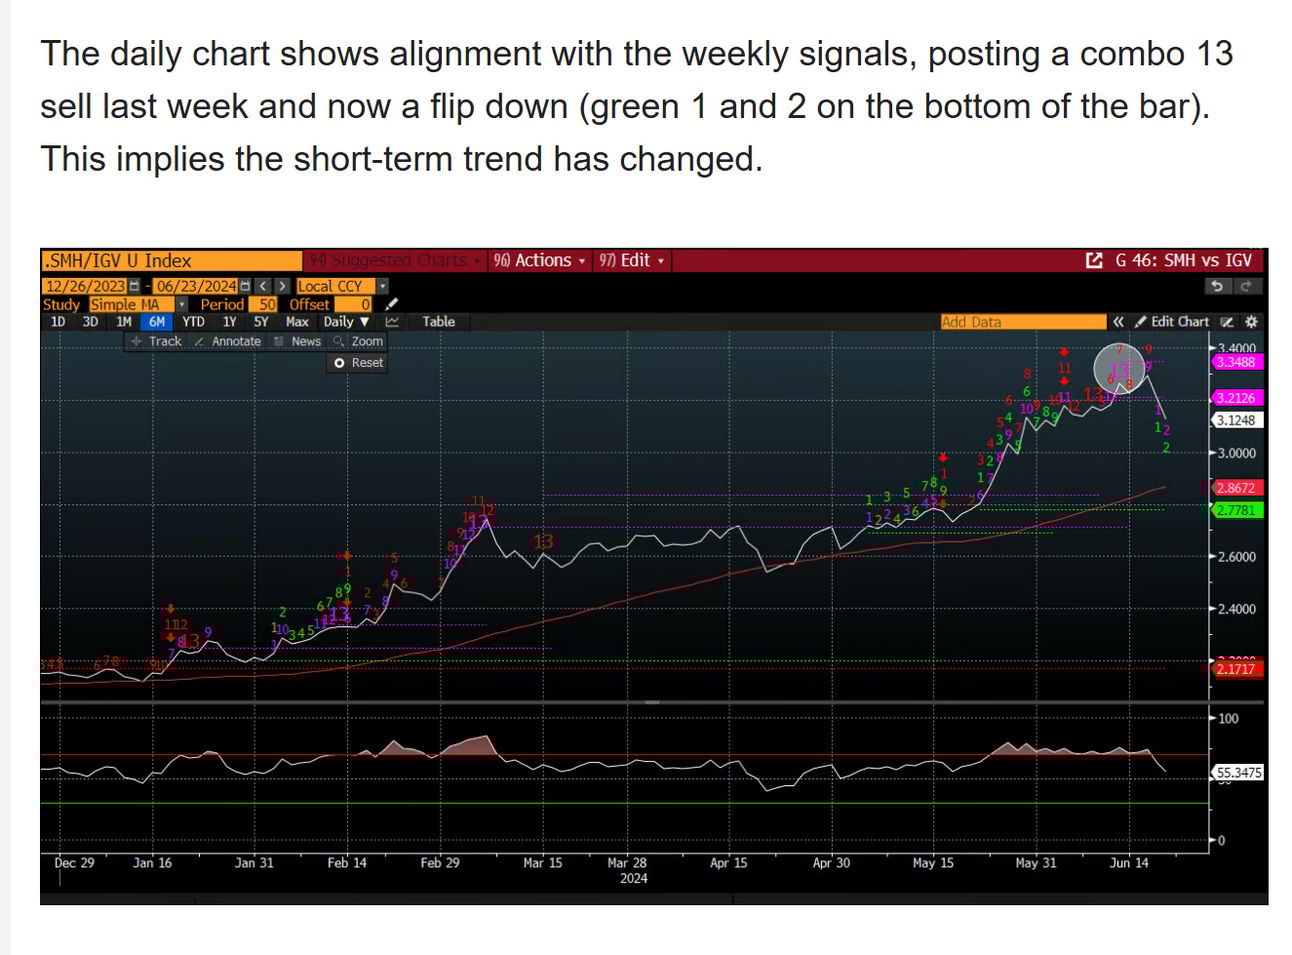
Task: Switch to line chart type icon
Action: (x=392, y=322)
